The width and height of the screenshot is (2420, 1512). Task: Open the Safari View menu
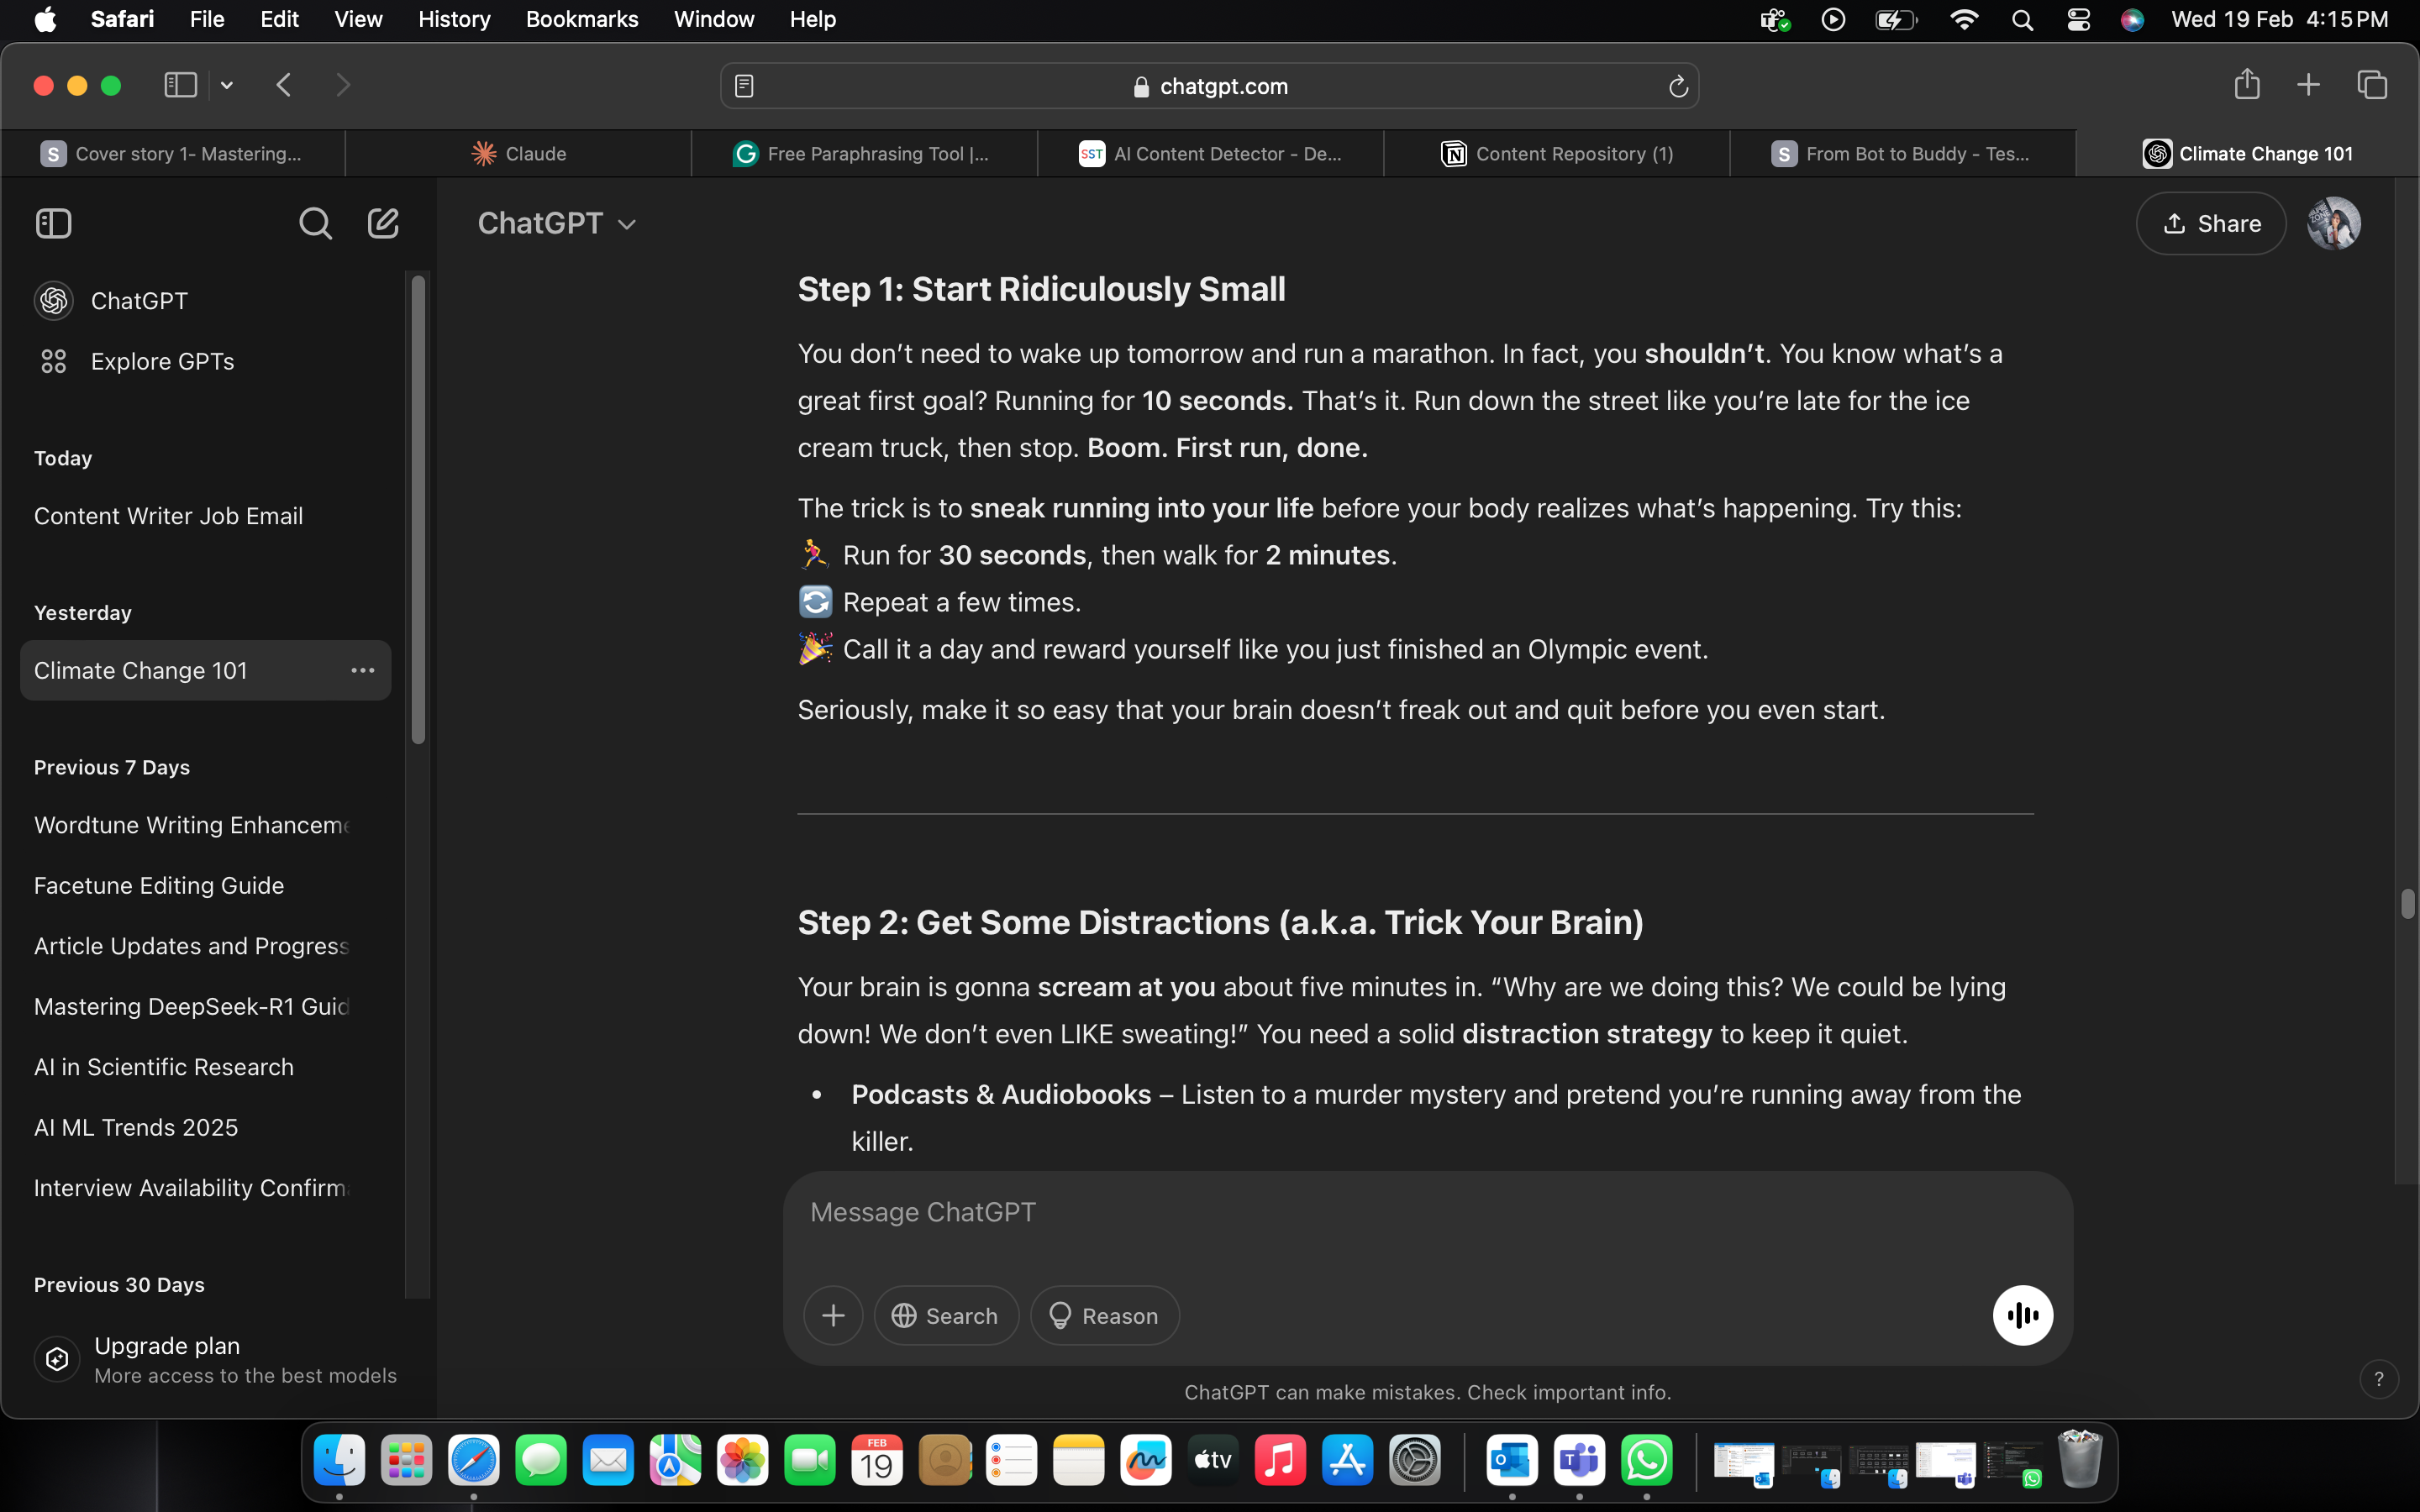pyautogui.click(x=358, y=19)
